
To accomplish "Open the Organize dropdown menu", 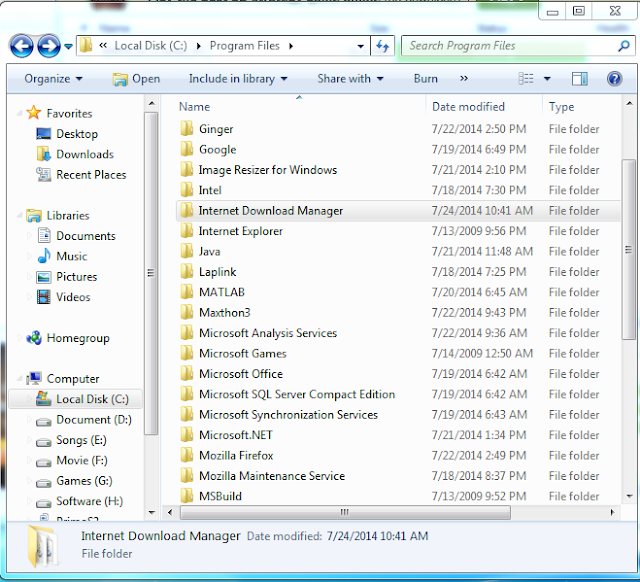I will coord(53,78).
